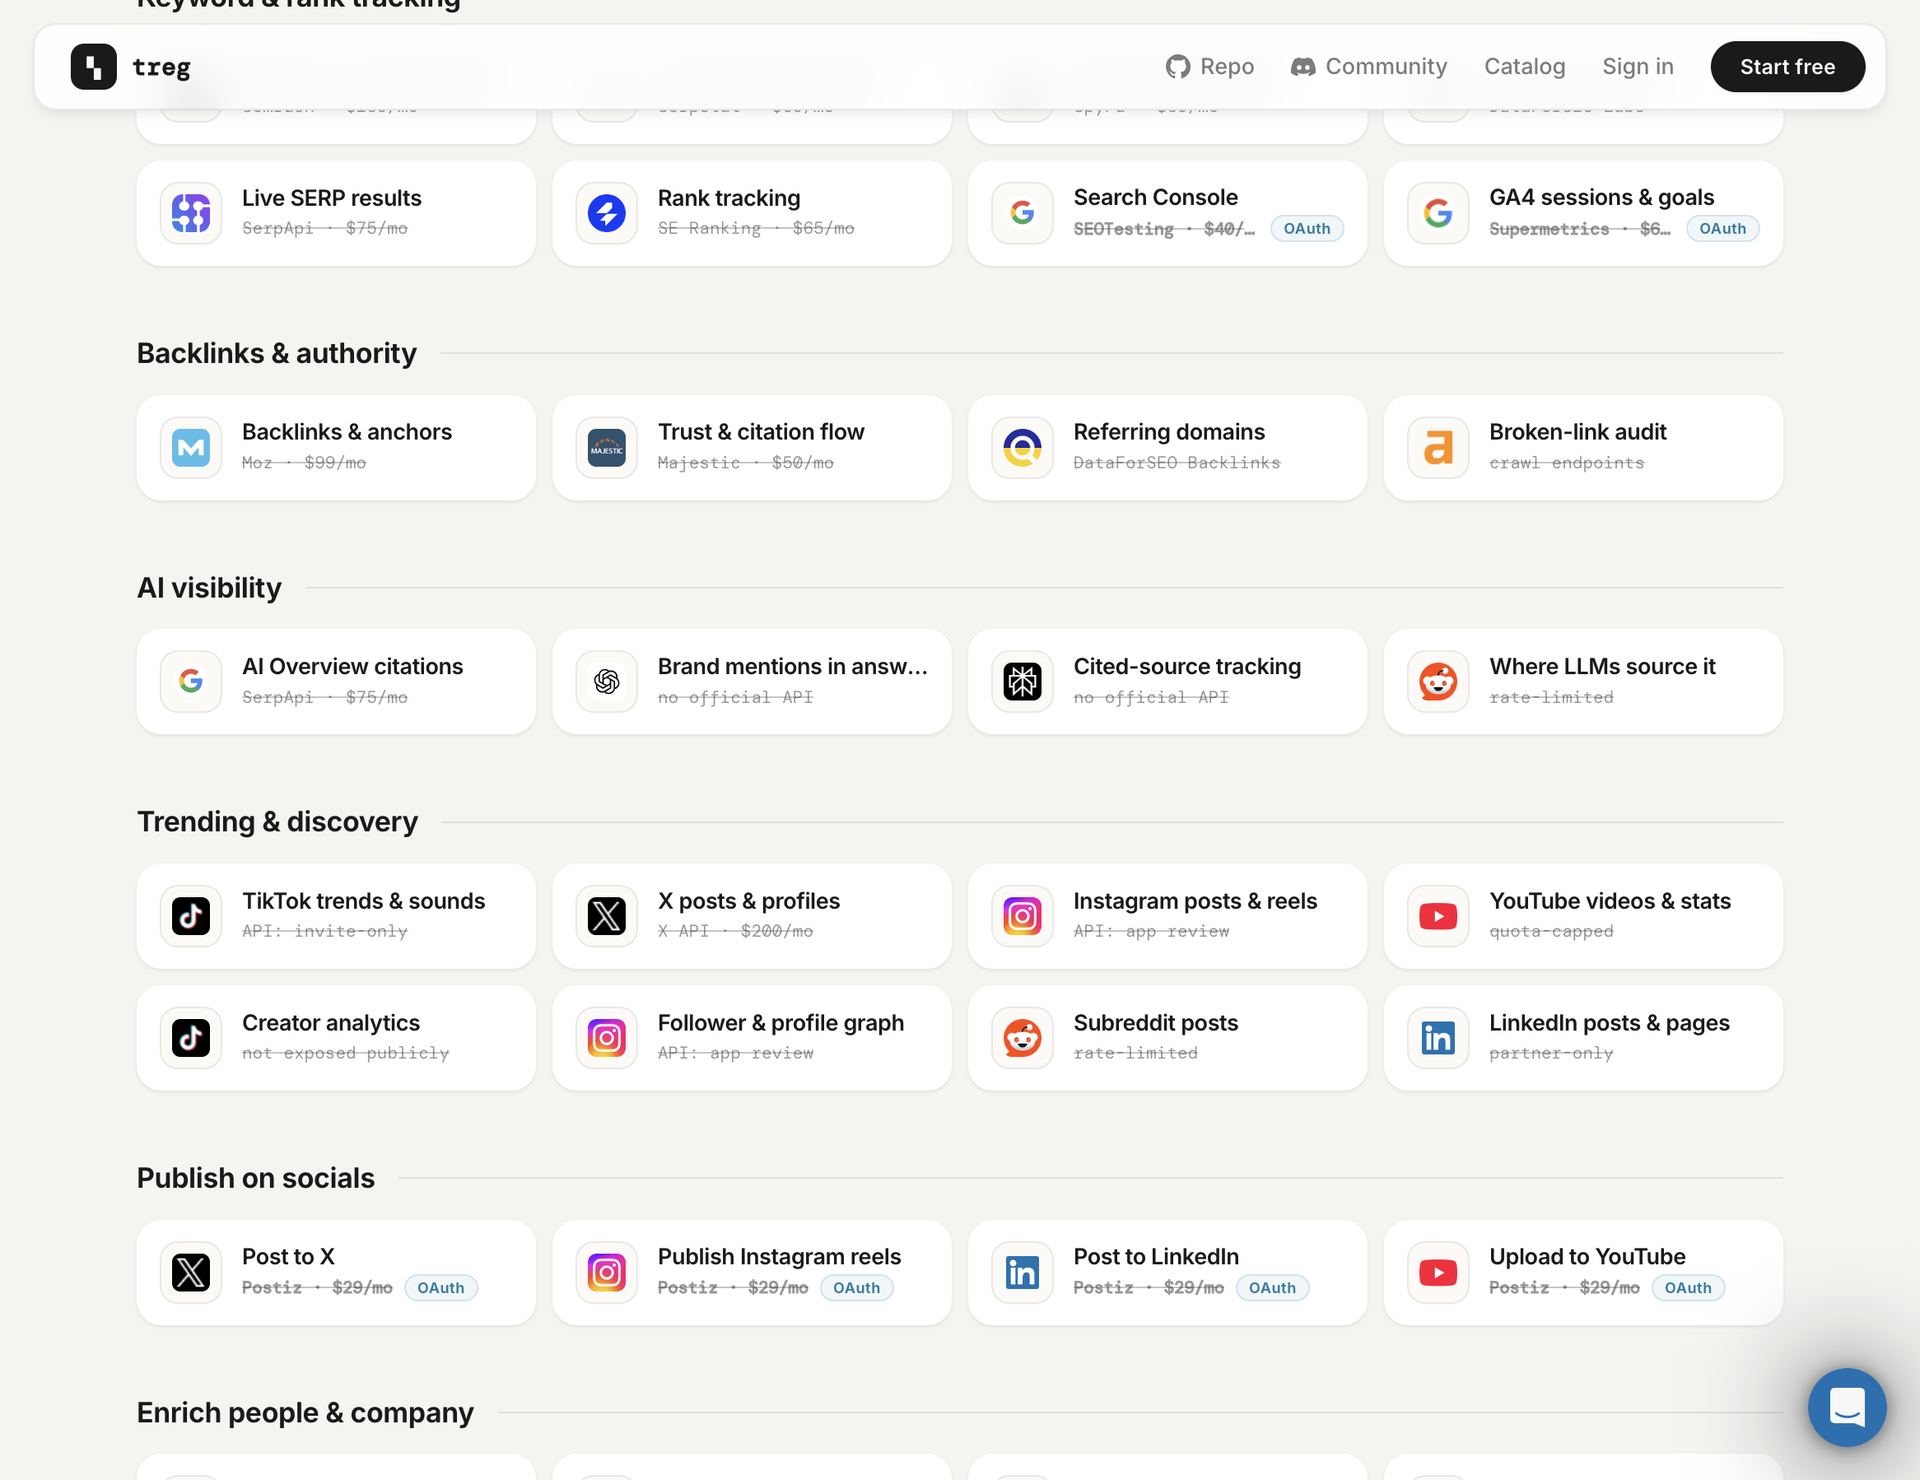The width and height of the screenshot is (1920, 1480).
Task: Click the OpenAI icon on Brand mentions
Action: coord(607,682)
